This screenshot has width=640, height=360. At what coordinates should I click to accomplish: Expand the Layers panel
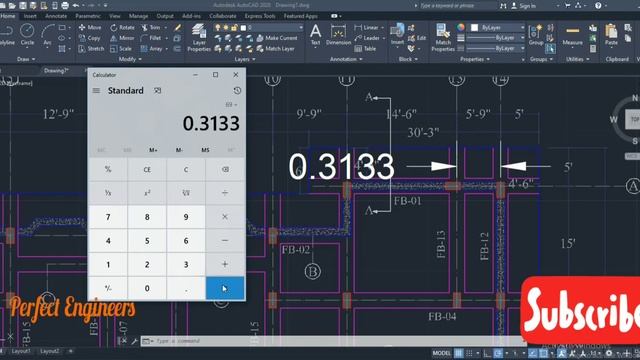click(x=245, y=59)
